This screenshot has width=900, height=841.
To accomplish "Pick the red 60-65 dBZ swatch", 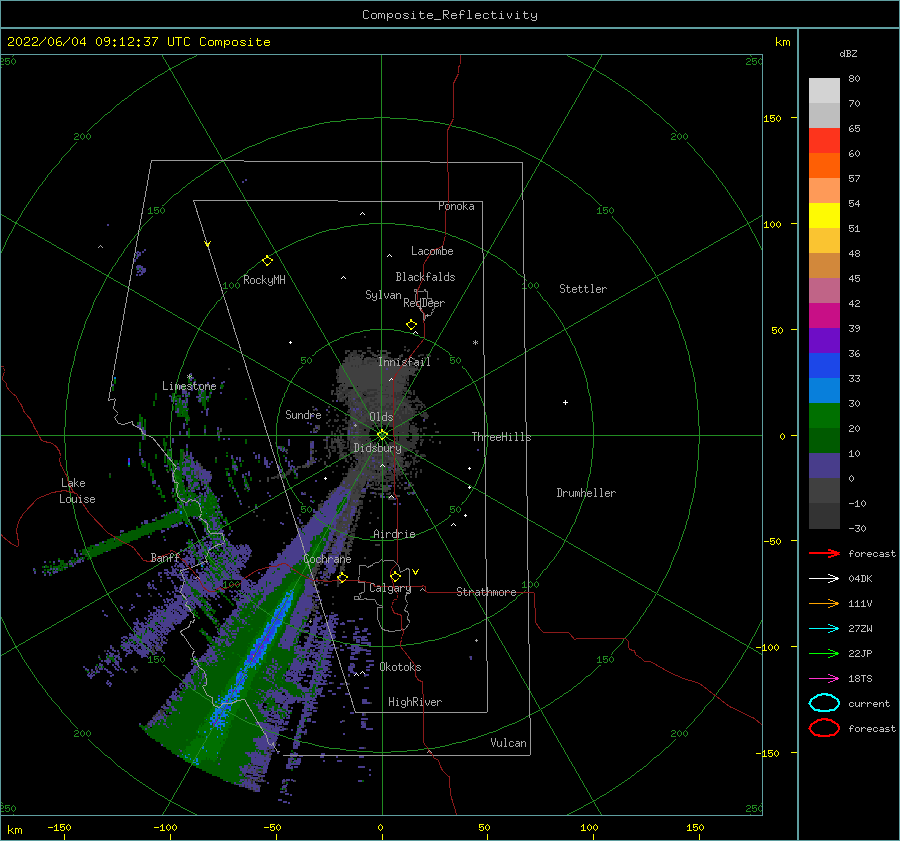I will pos(824,141).
